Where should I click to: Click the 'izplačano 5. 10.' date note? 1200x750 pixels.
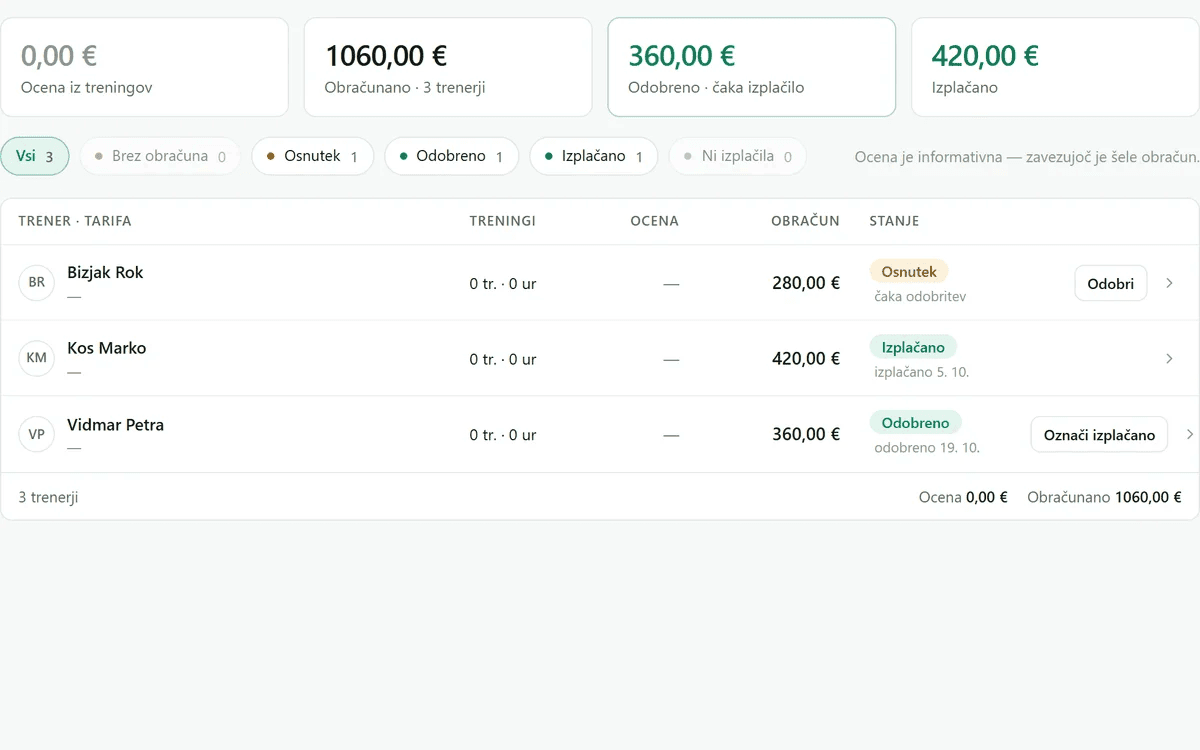[x=922, y=372]
